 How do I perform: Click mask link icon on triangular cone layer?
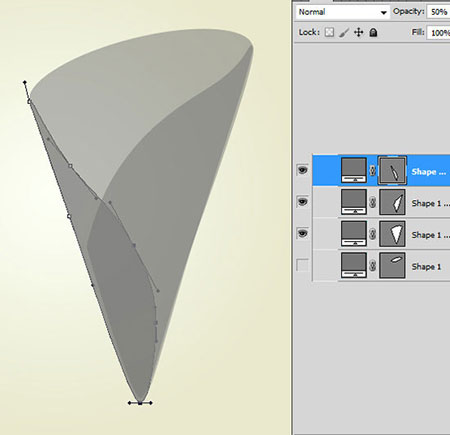(373, 234)
